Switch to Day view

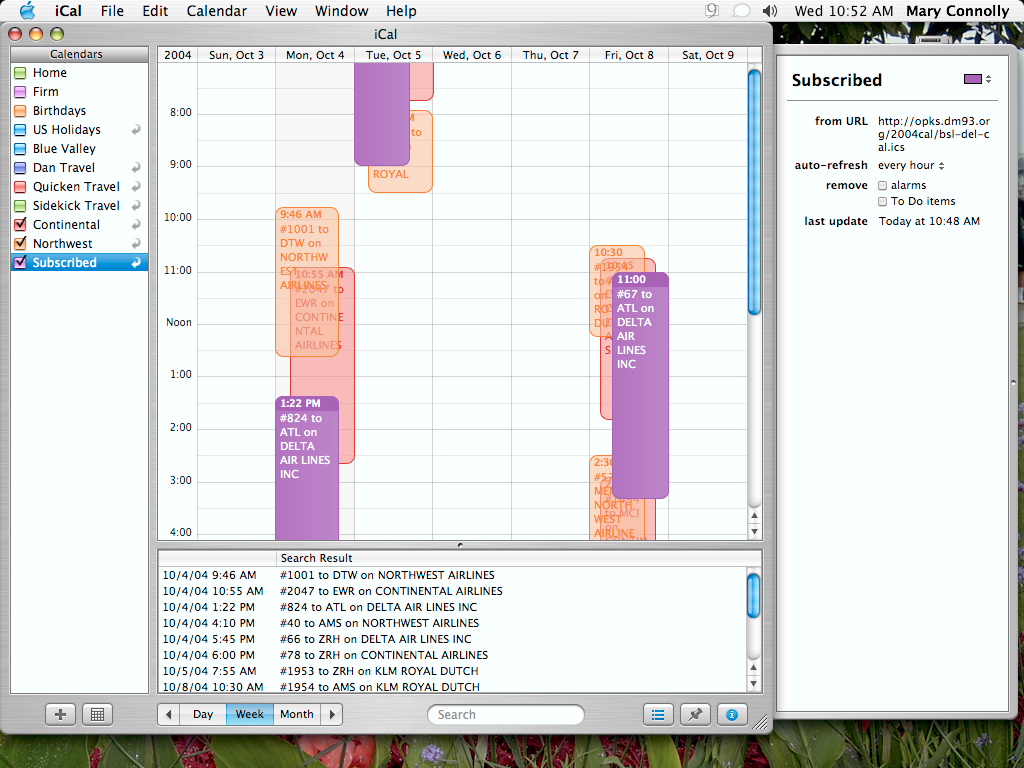coord(203,714)
